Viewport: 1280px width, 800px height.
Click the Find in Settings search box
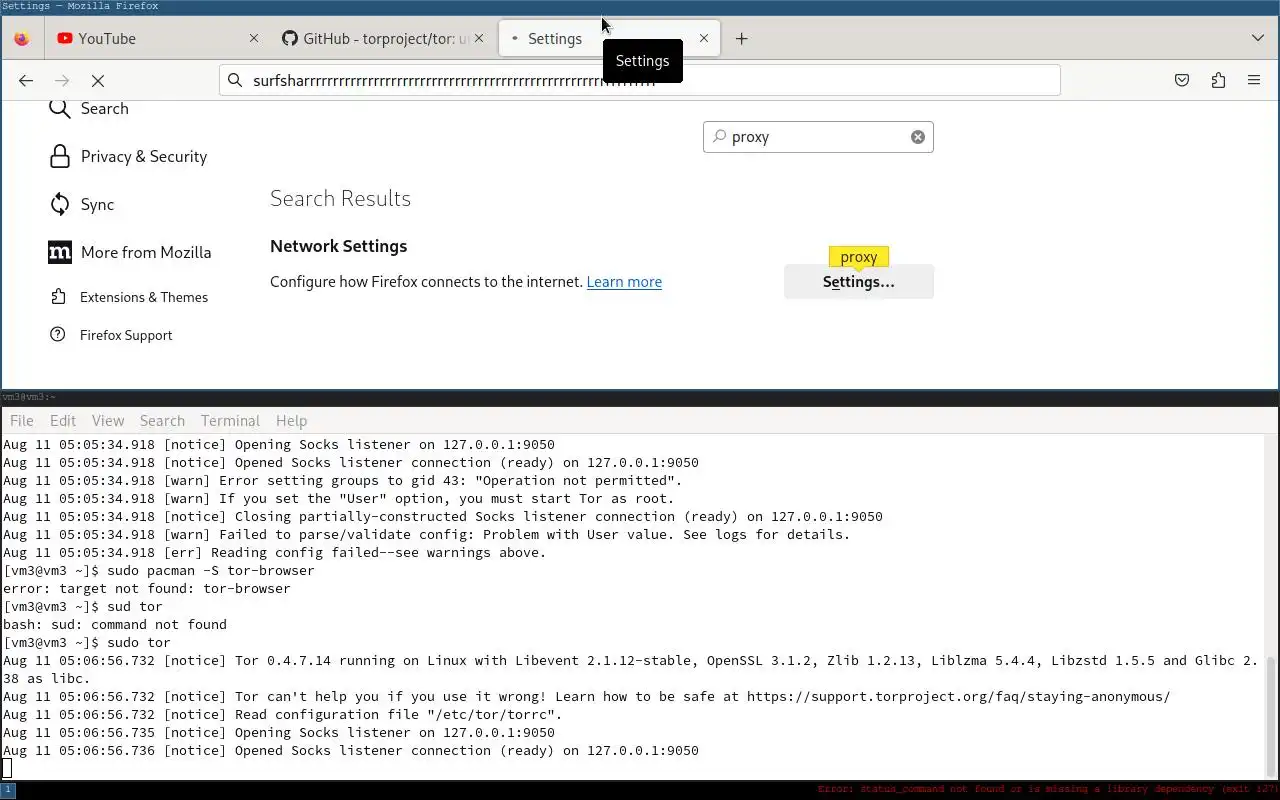(818, 137)
